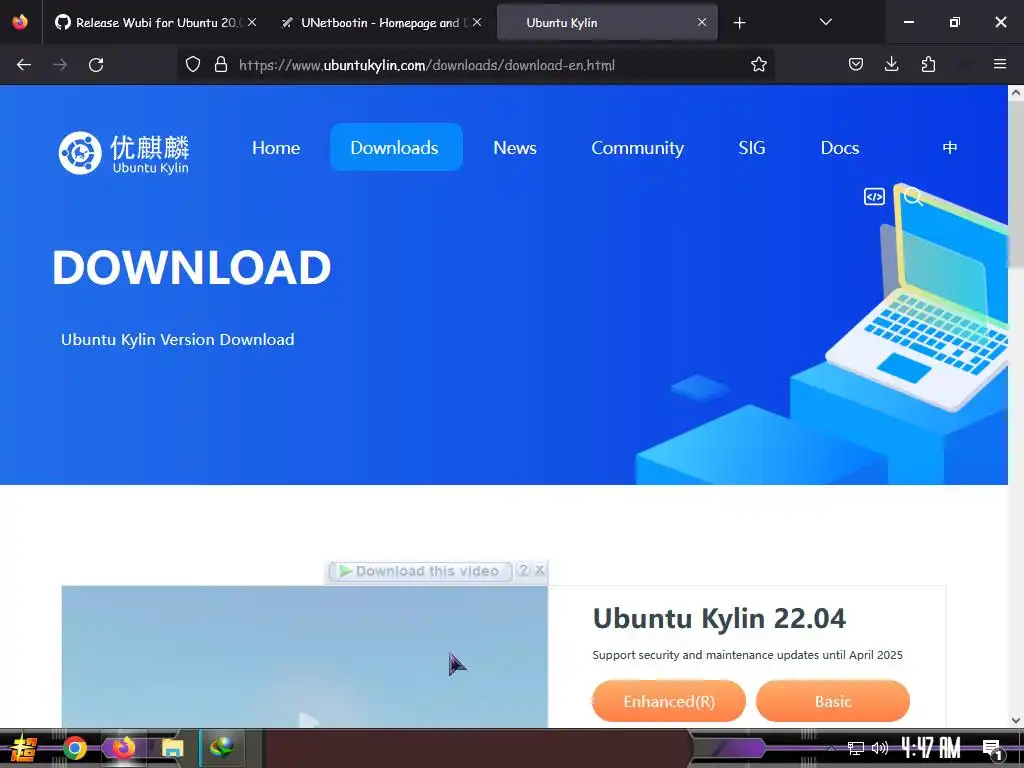Open tracking protection shield info
The image size is (1024, 768).
(193, 65)
